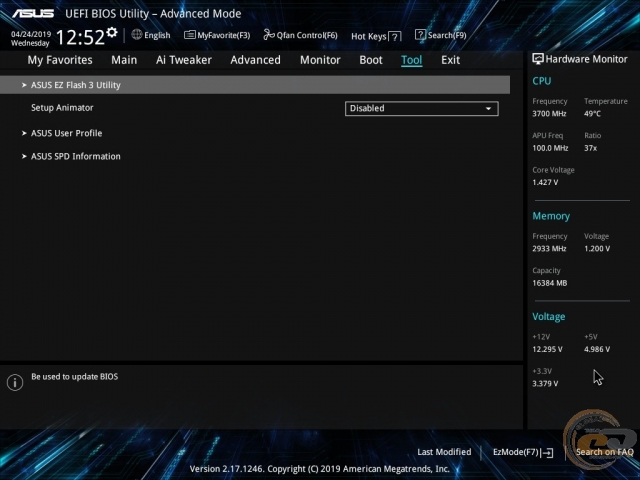The image size is (640, 480).
Task: Click Memory voltage value 1.200 V
Action: click(597, 249)
